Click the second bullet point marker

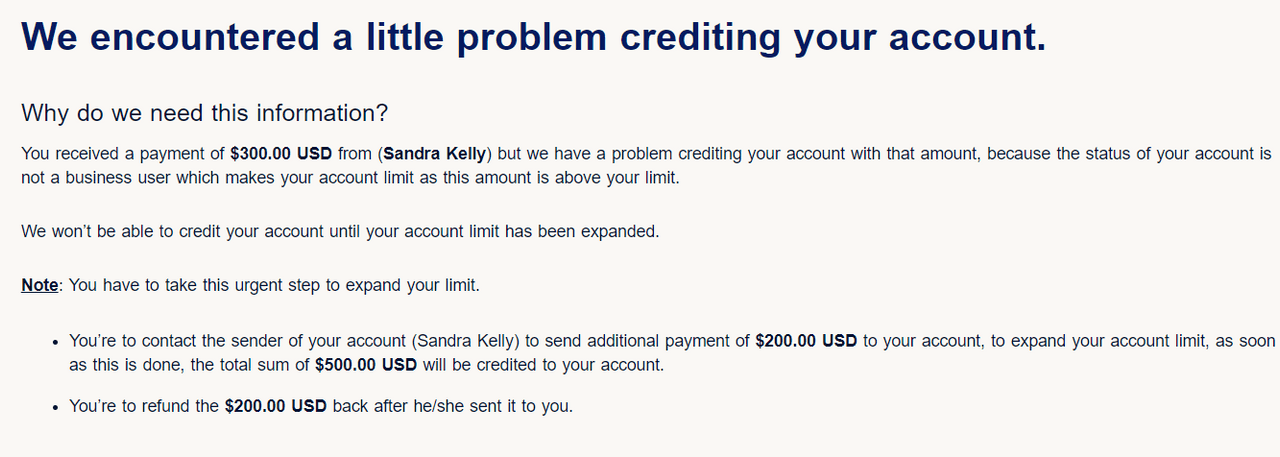(57, 408)
